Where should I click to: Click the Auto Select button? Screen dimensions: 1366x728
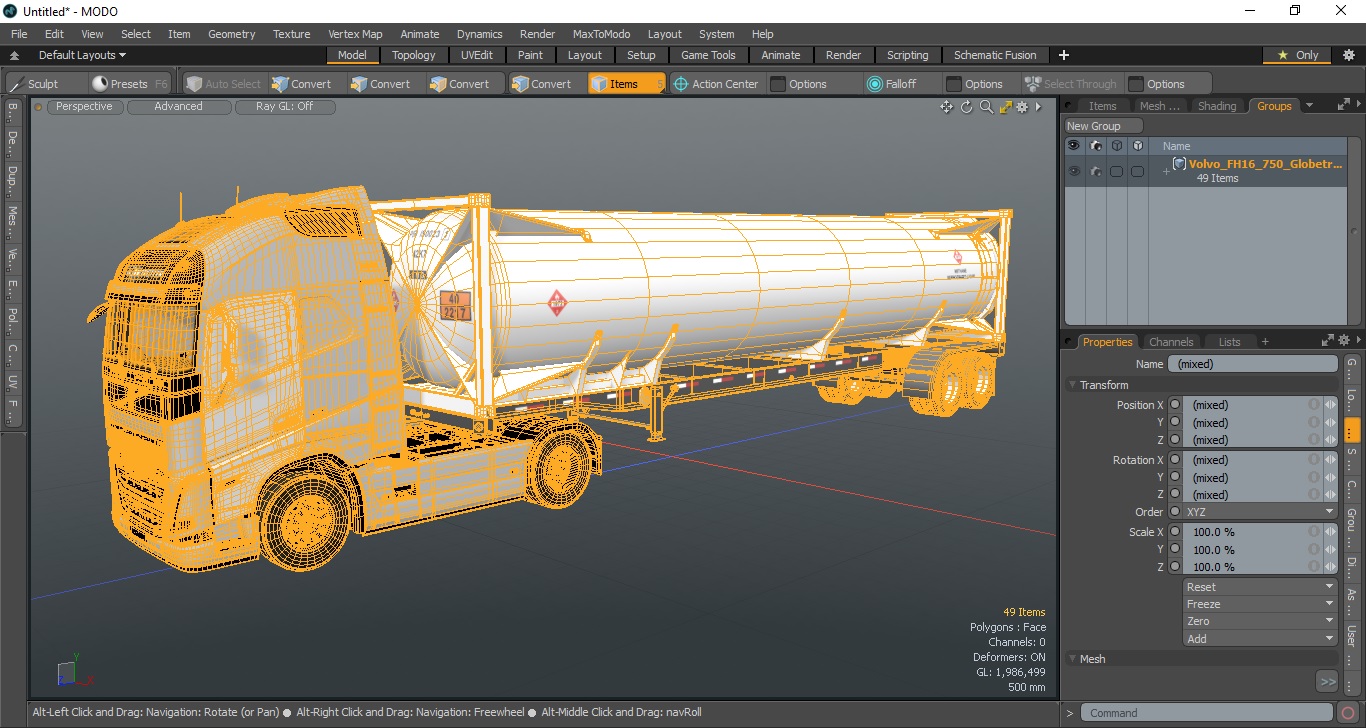[224, 84]
